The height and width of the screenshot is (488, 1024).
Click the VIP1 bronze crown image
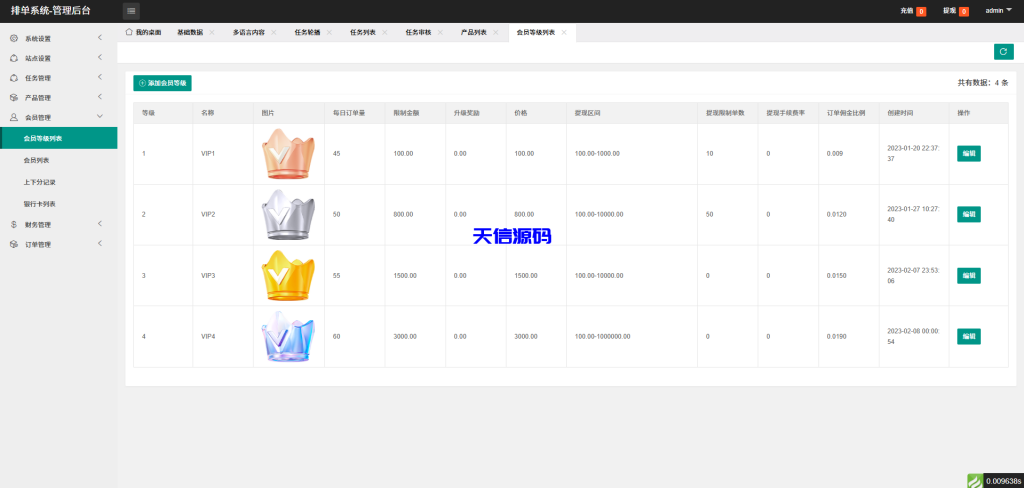click(287, 154)
